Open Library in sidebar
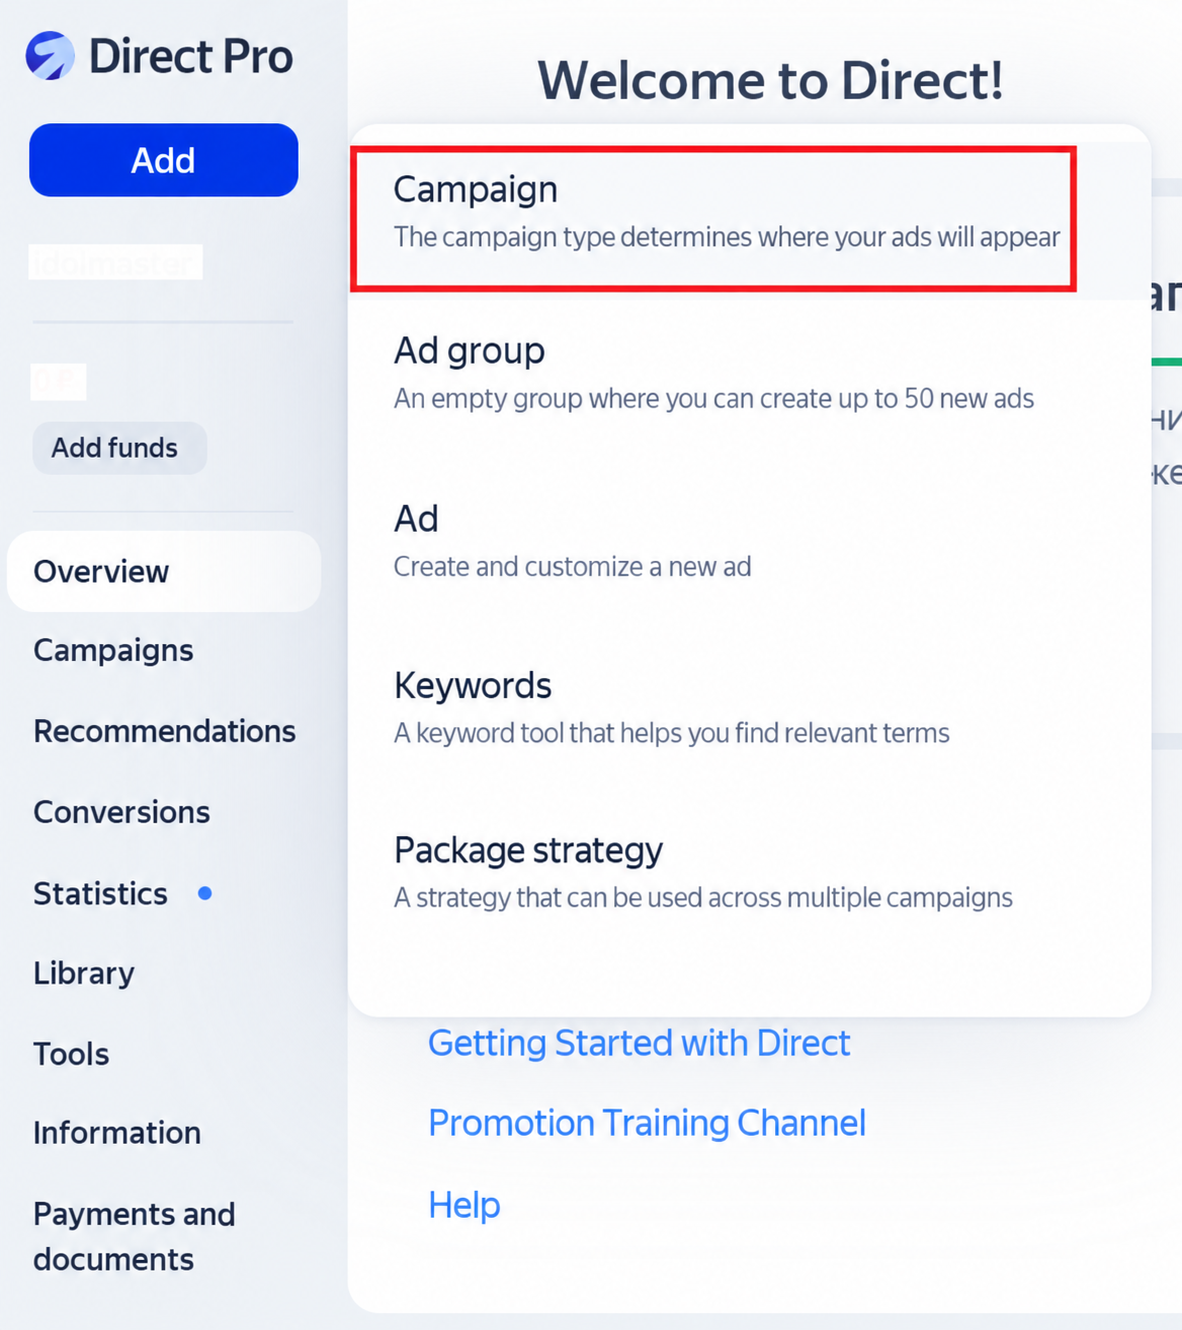Image resolution: width=1182 pixels, height=1330 pixels. tap(84, 973)
